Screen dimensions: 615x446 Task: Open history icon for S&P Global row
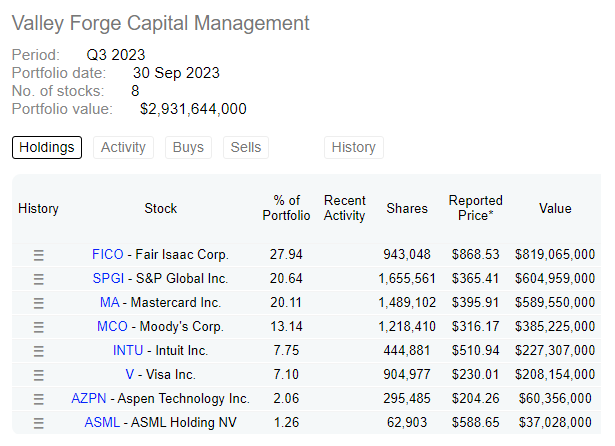click(39, 279)
